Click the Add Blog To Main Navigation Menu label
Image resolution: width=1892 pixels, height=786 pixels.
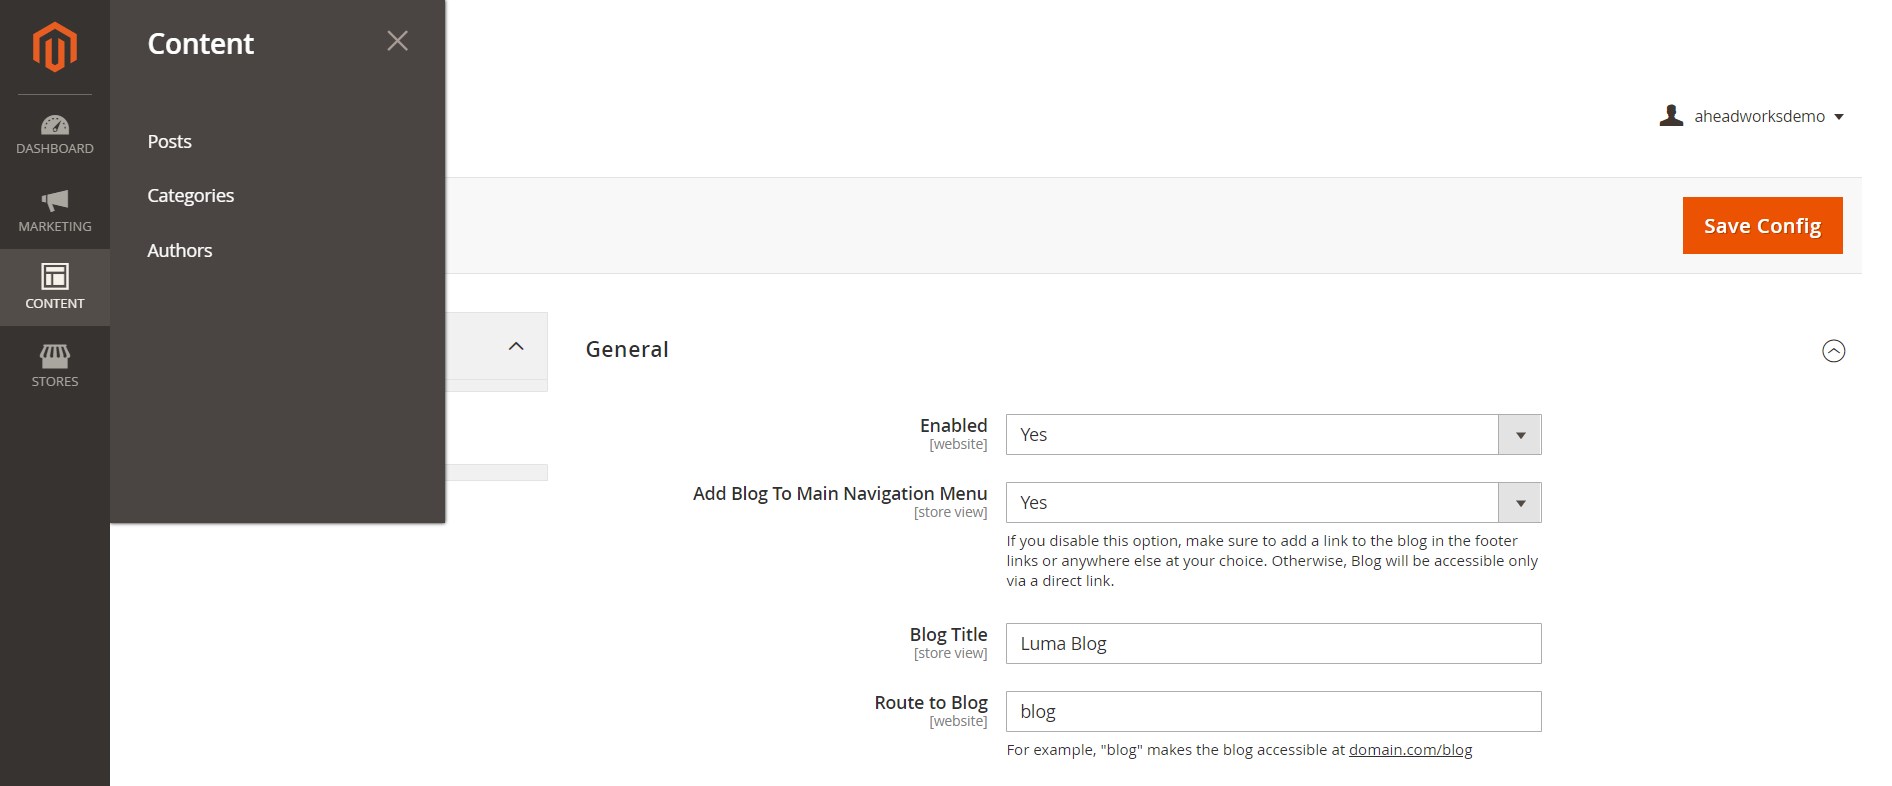pos(840,494)
